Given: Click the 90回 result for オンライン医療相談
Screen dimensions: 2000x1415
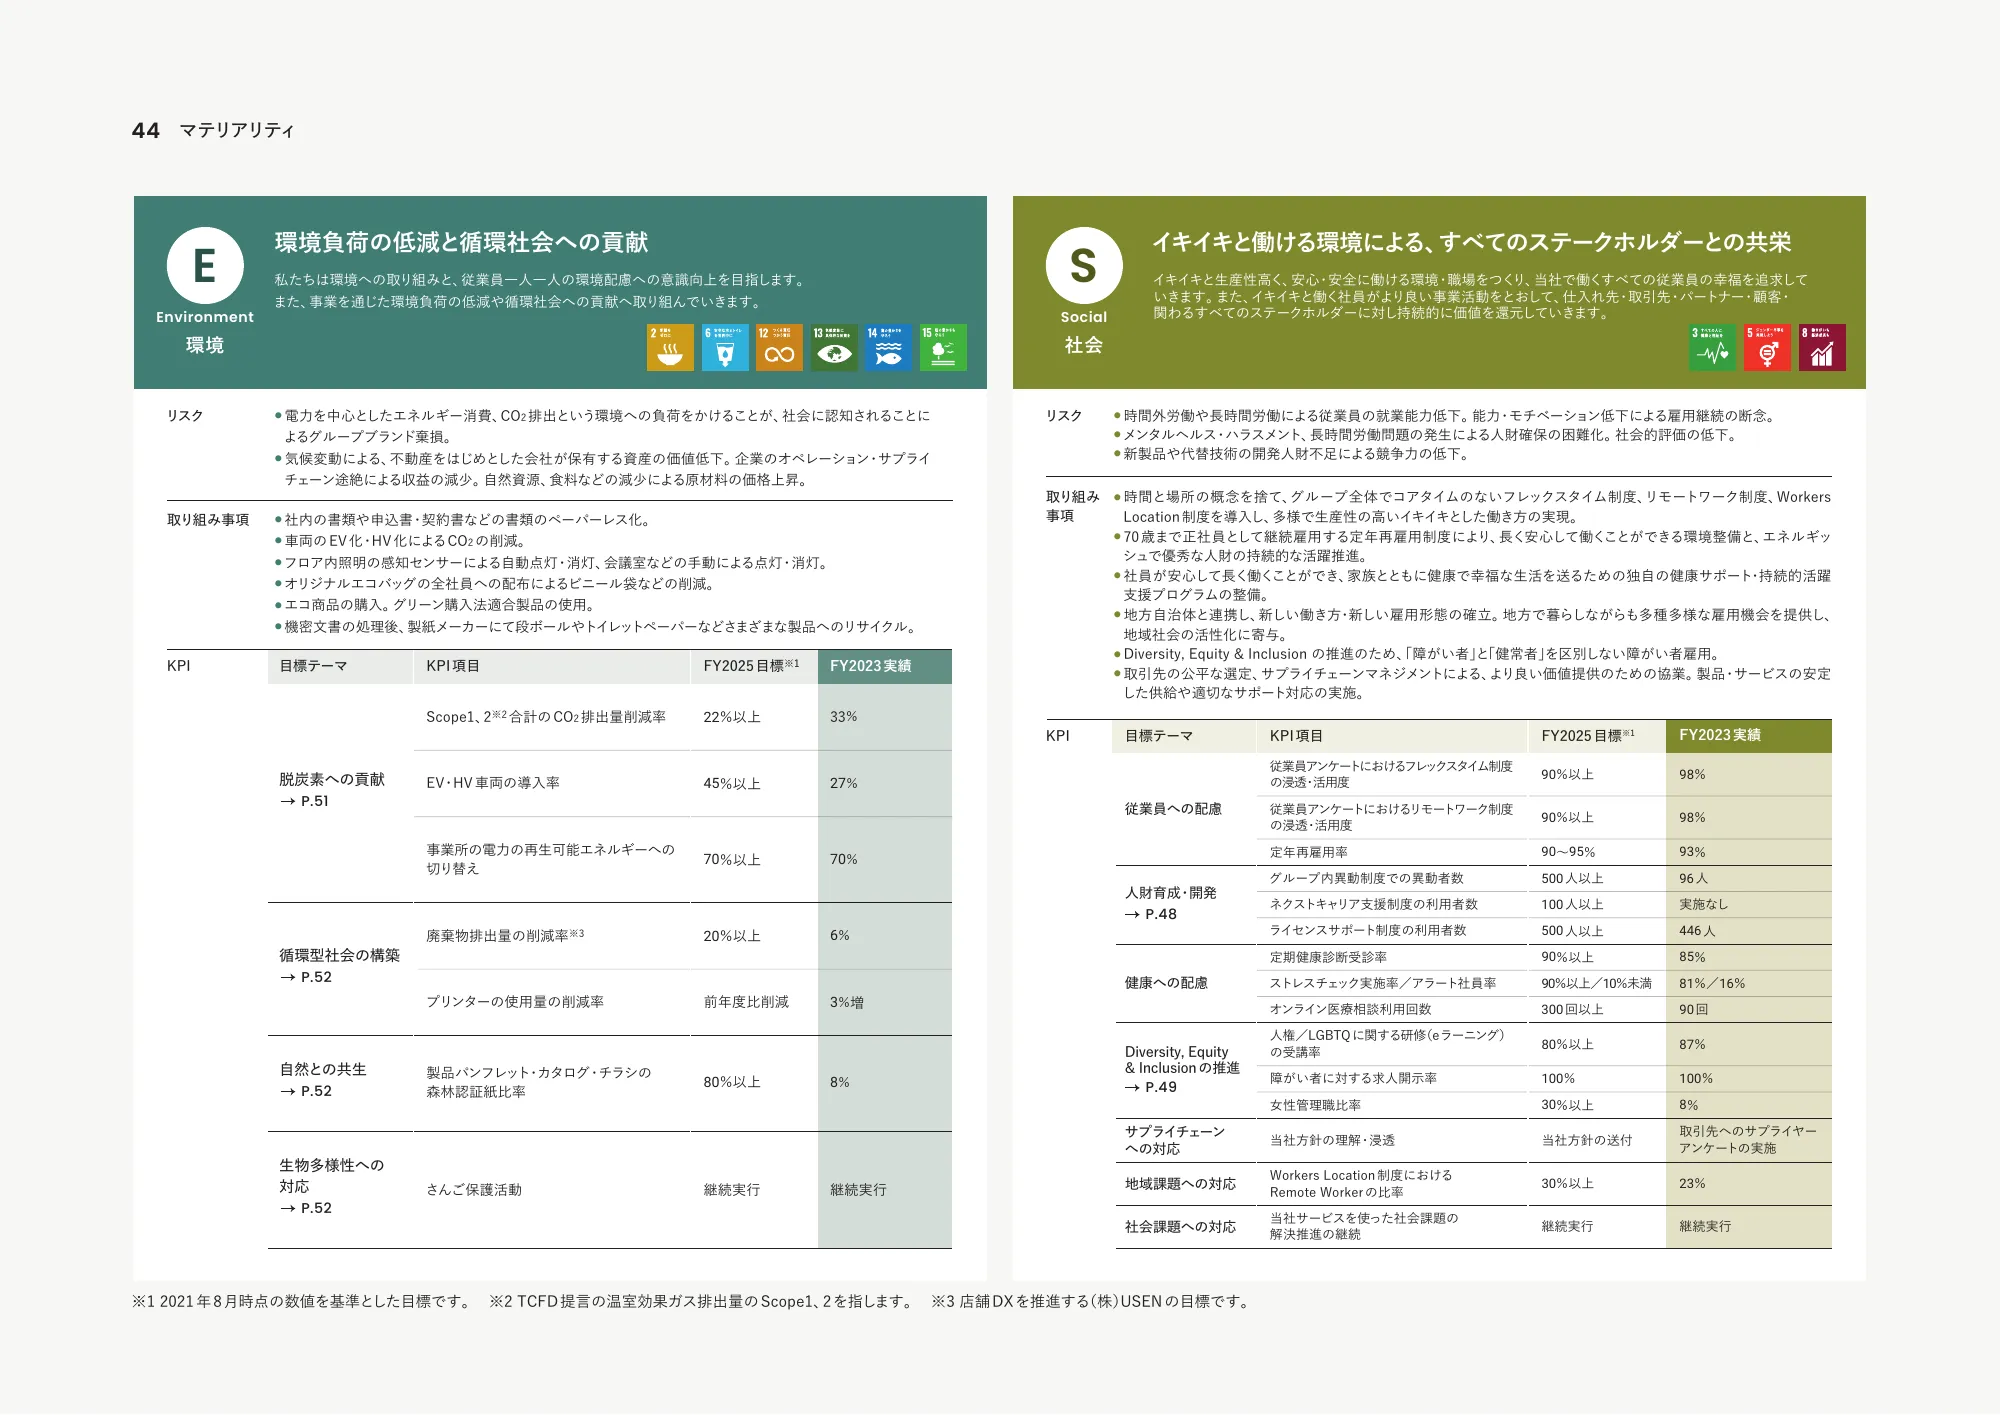Looking at the screenshot, I should [x=1693, y=1009].
